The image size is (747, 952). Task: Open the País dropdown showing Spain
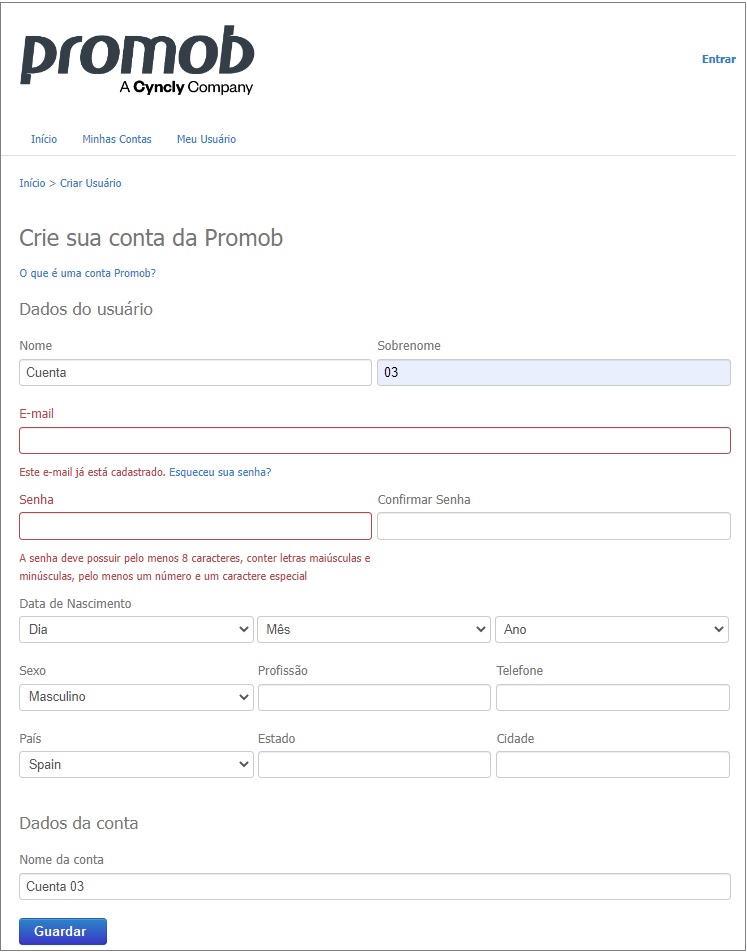pyautogui.click(x=136, y=764)
